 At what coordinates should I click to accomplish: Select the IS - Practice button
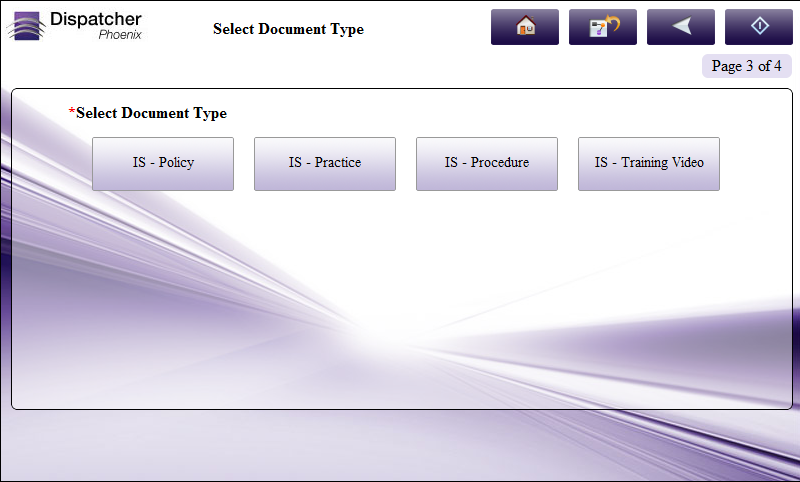click(x=325, y=163)
